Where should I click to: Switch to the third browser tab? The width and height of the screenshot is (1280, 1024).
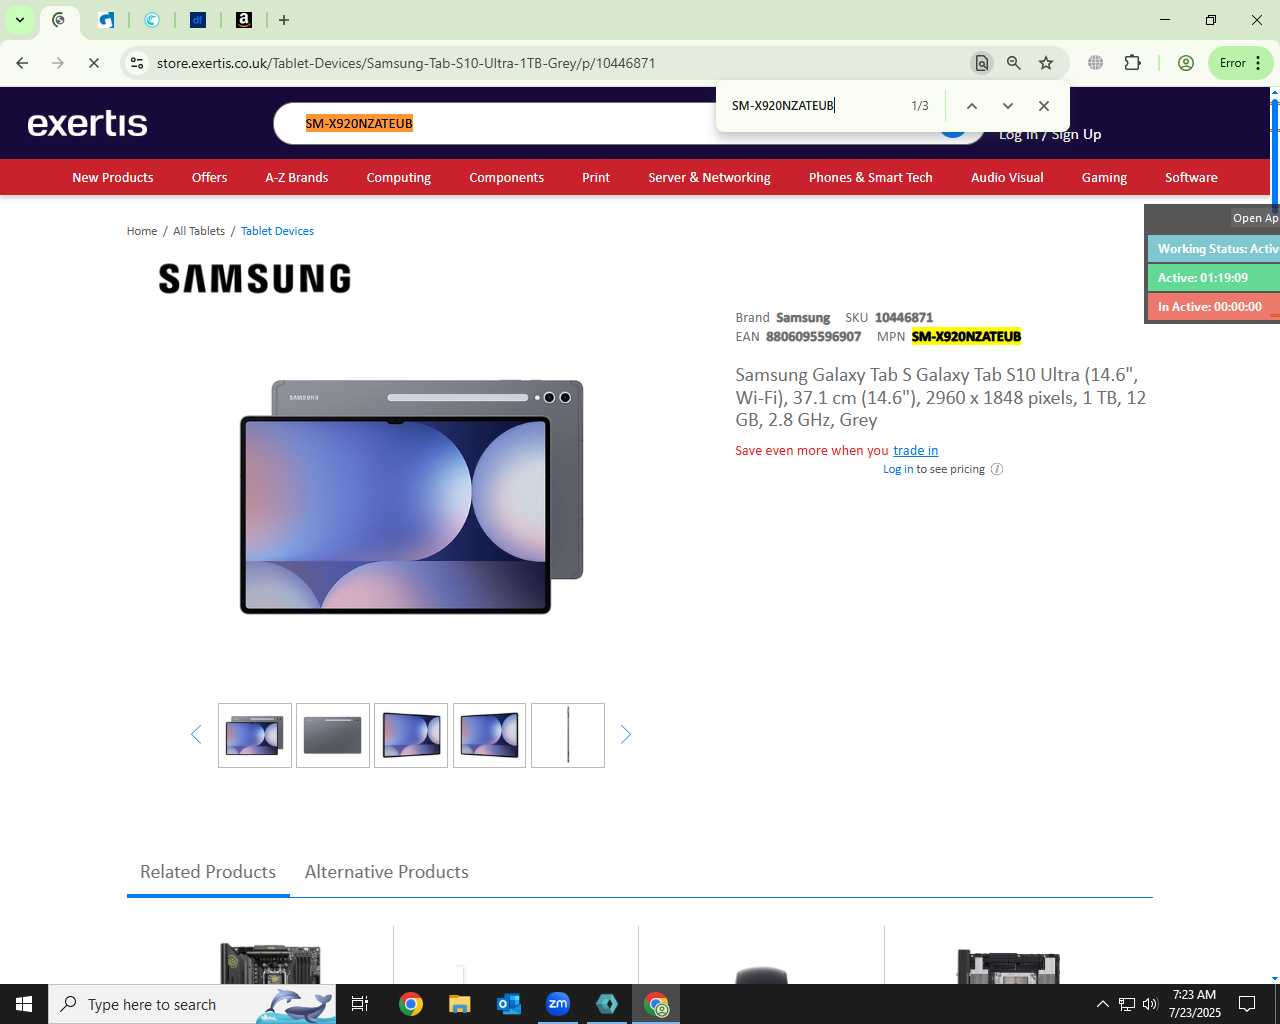(x=152, y=20)
